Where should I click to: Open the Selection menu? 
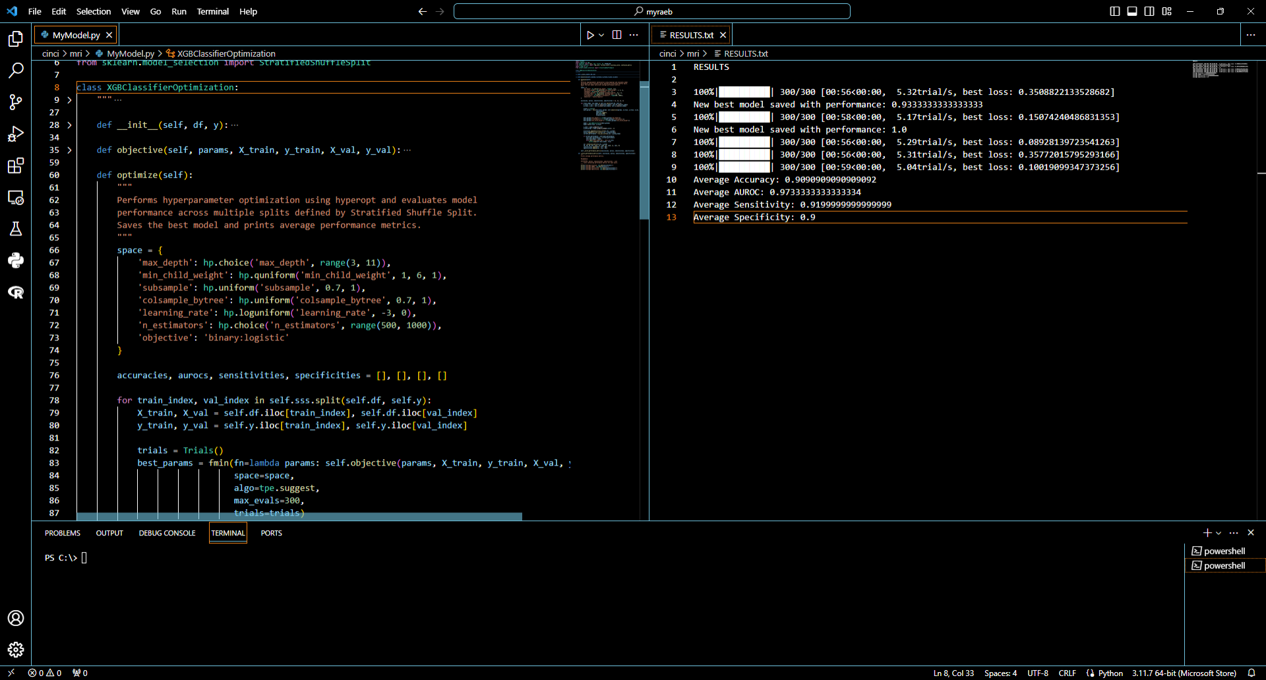pyautogui.click(x=94, y=12)
